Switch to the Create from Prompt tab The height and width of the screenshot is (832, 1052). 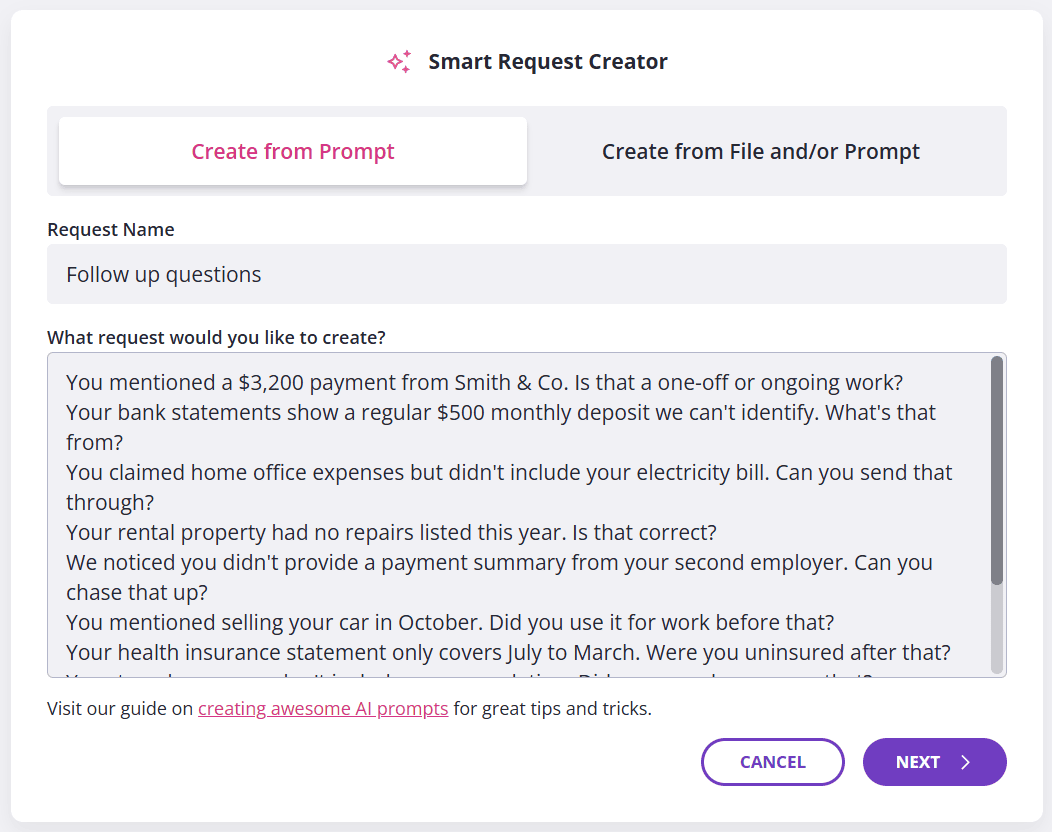(x=293, y=152)
